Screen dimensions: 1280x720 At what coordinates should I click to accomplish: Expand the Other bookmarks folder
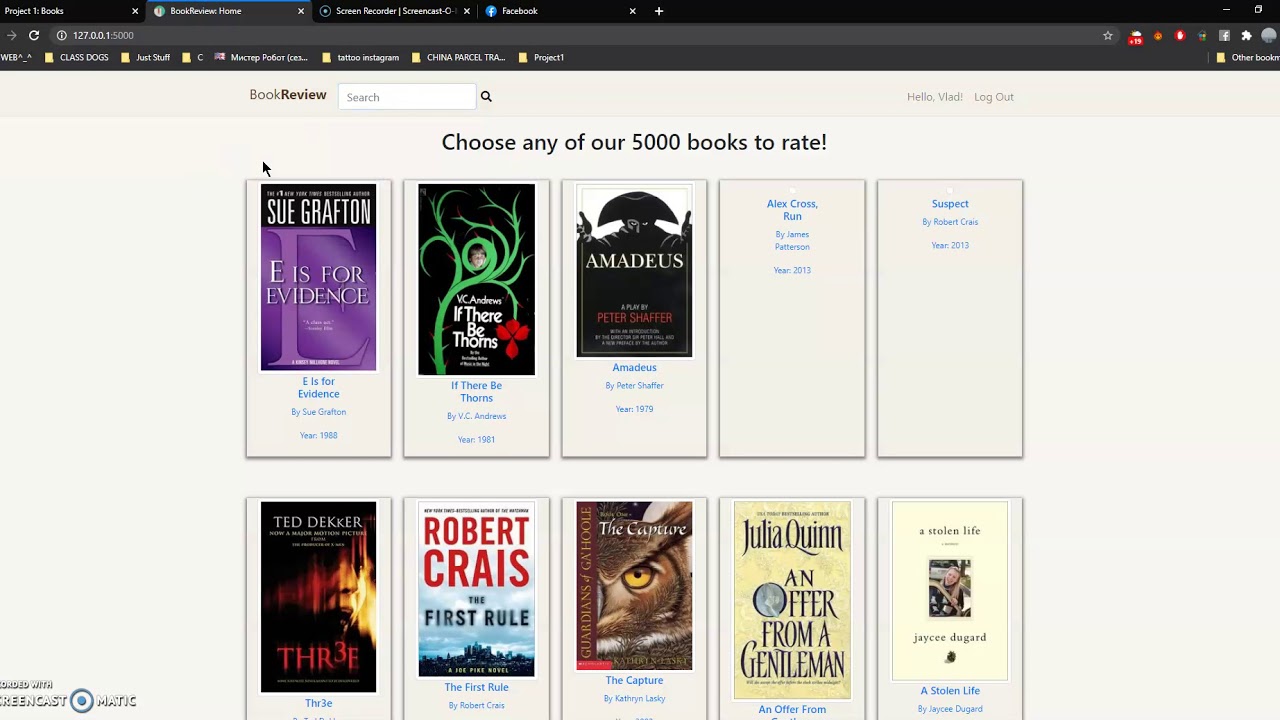tap(1248, 58)
